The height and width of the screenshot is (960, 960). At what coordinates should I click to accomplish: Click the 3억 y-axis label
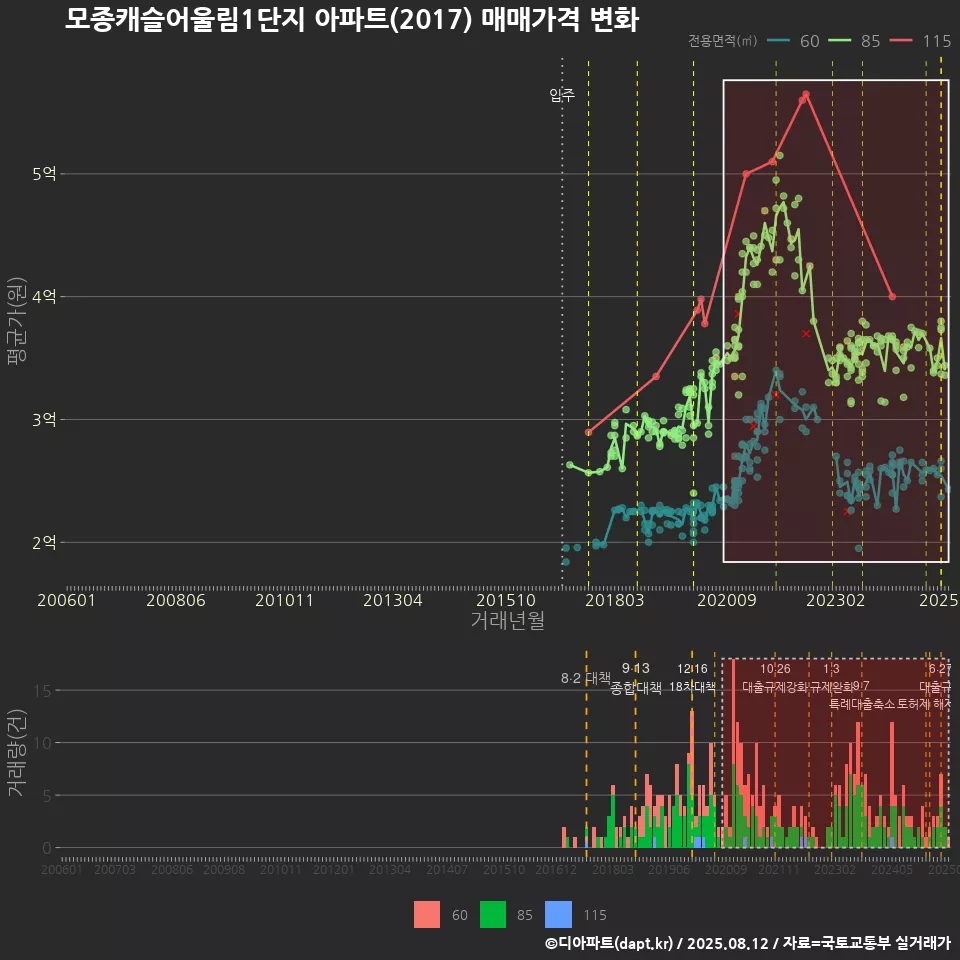click(x=44, y=420)
